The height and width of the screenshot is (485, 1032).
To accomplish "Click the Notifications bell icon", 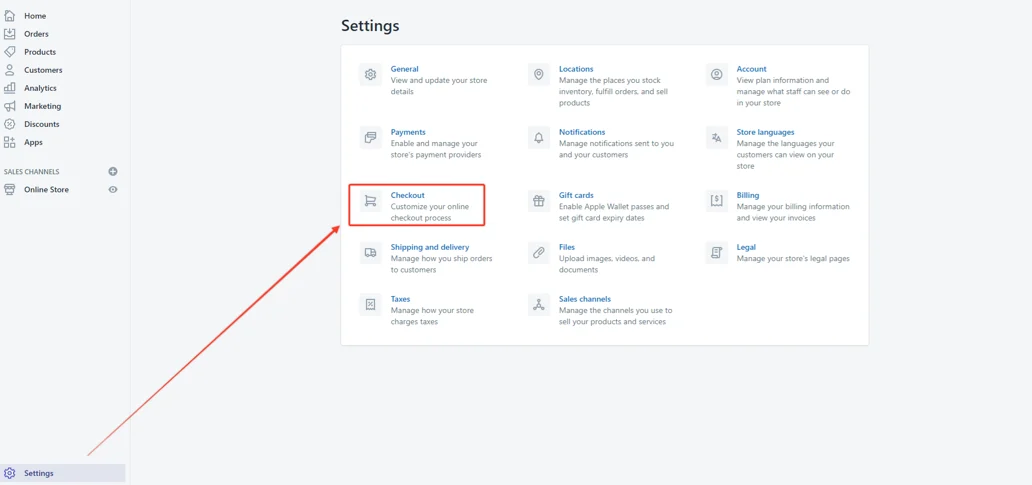I will (x=539, y=138).
